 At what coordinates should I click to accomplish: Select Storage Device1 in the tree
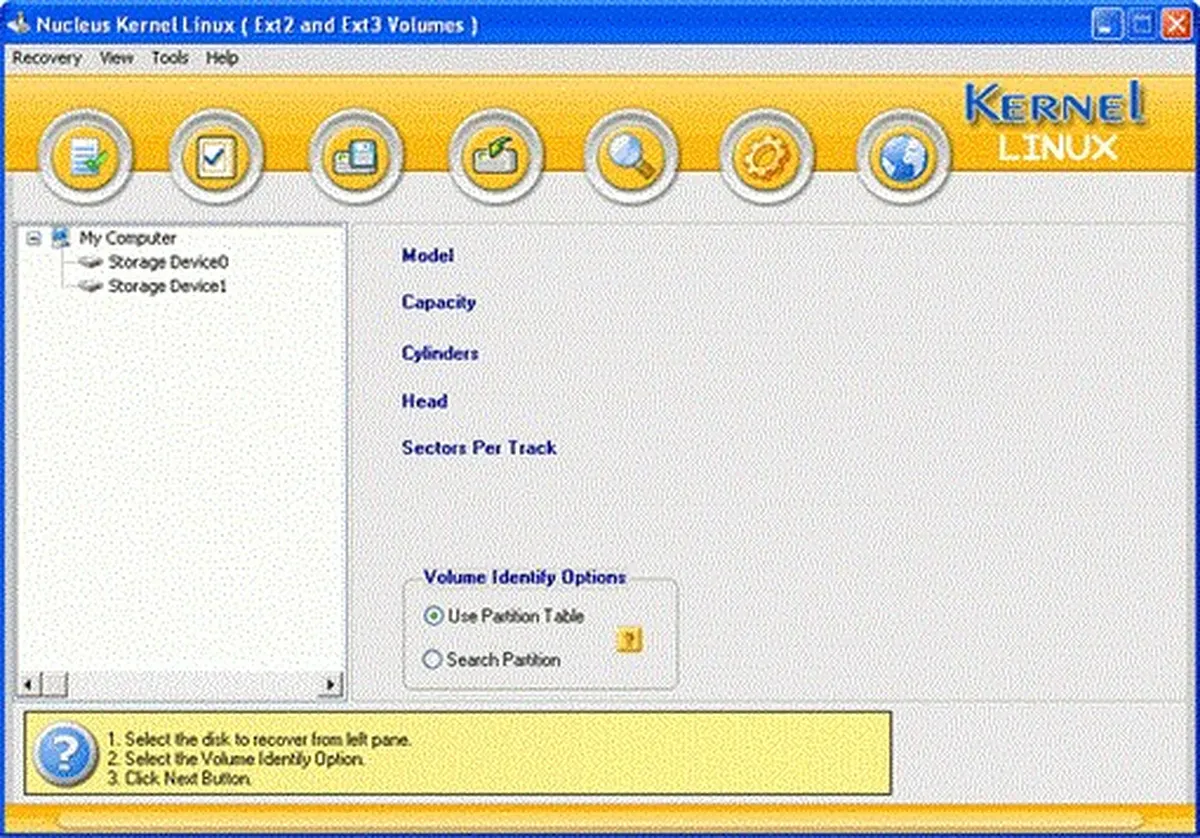pyautogui.click(x=168, y=286)
